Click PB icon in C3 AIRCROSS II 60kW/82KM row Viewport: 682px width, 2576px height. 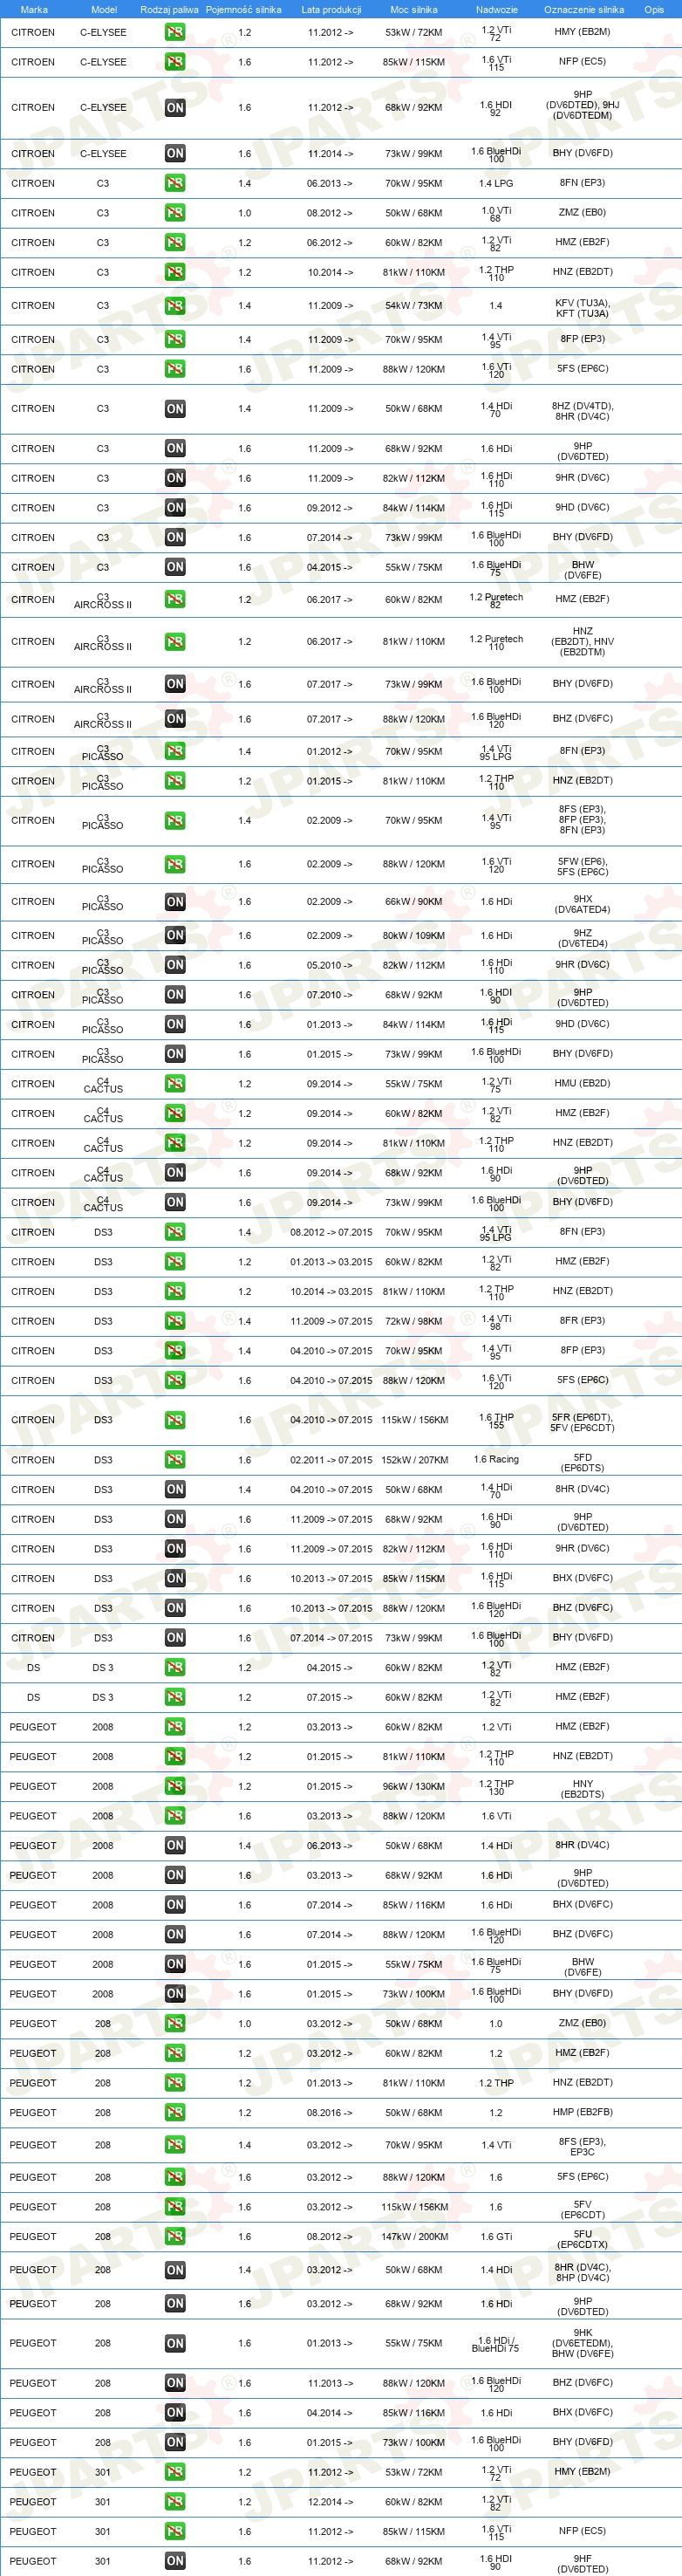click(175, 600)
